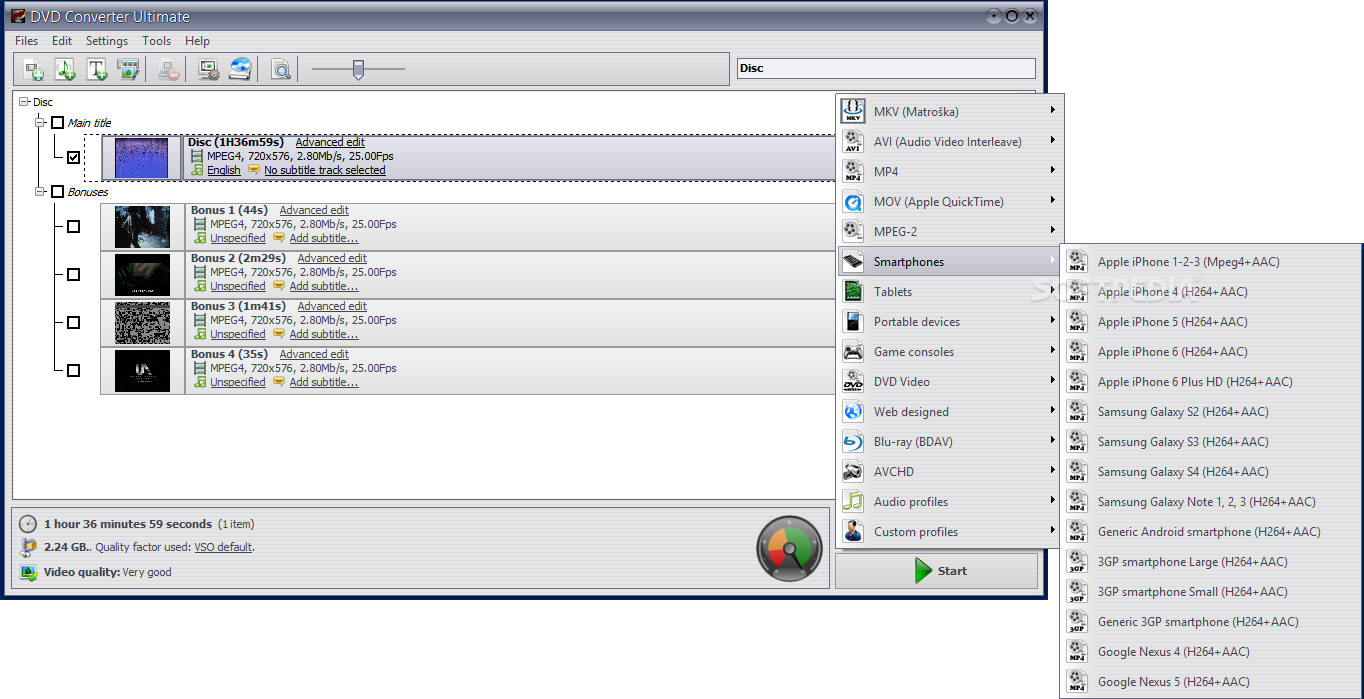
Task: Click the Bonus 3 noise thumbnail
Action: point(142,323)
